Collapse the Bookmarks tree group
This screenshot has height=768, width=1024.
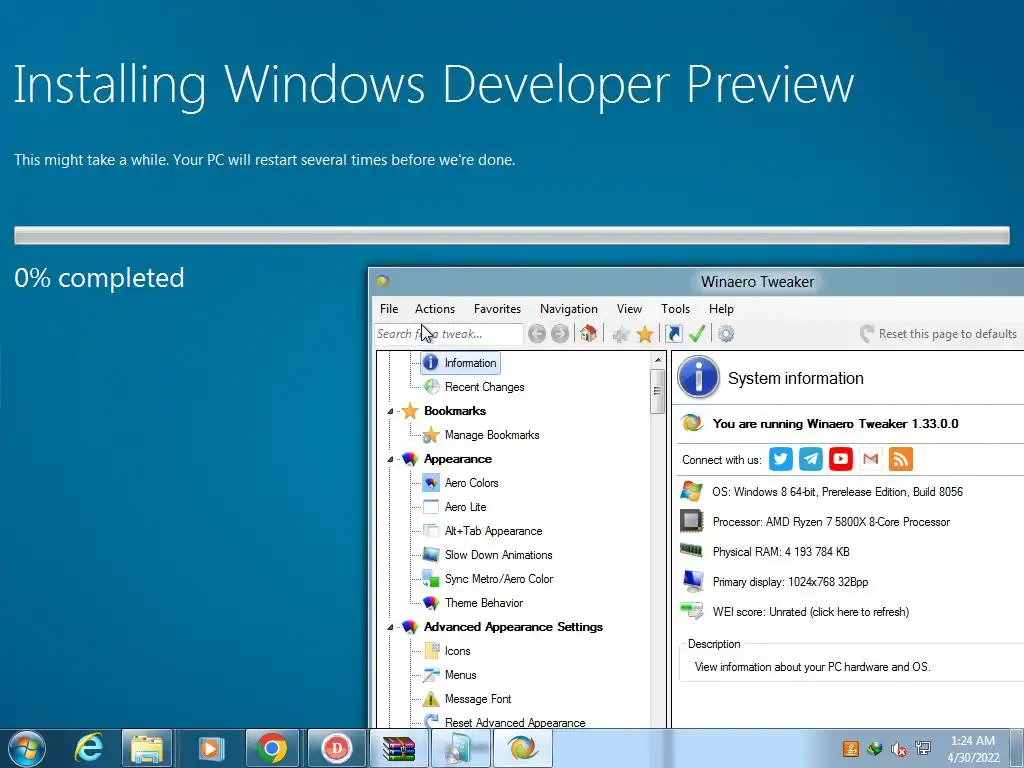(x=390, y=411)
